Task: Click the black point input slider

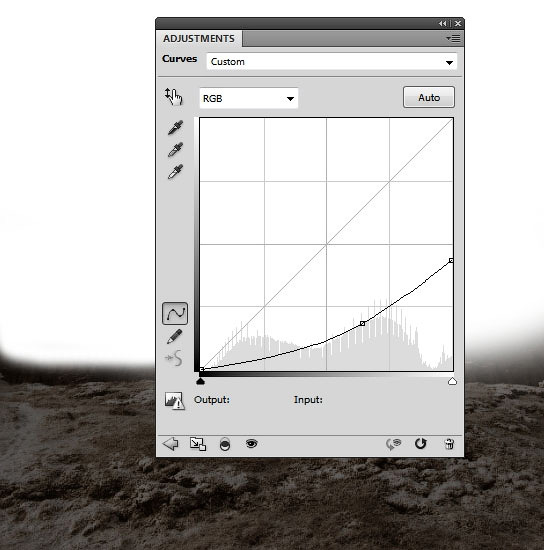Action: click(200, 381)
